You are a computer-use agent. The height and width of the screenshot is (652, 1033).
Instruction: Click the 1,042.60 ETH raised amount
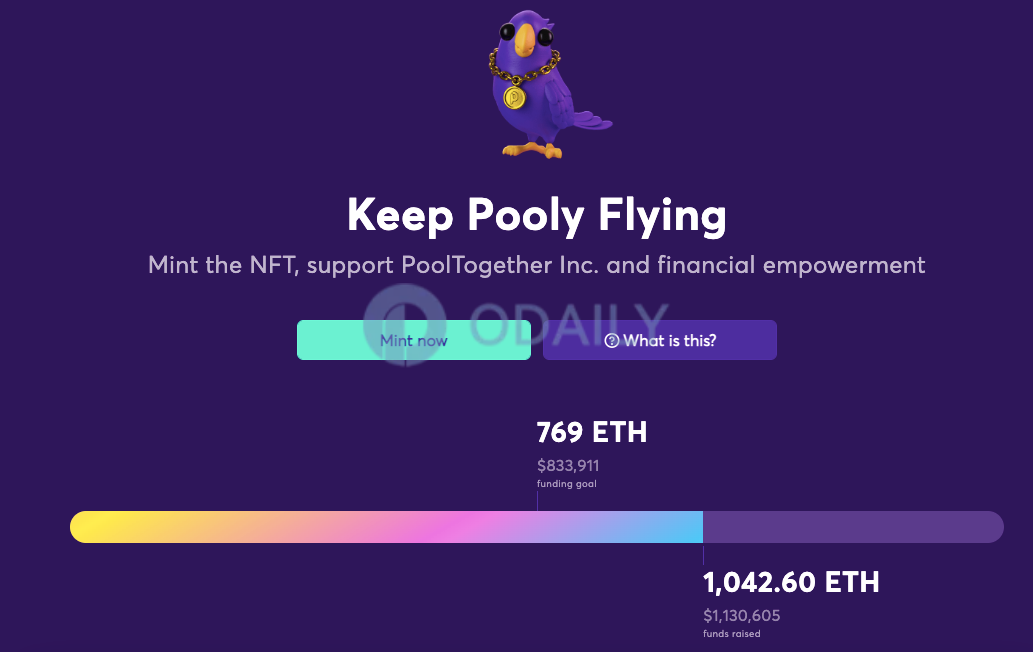(791, 582)
